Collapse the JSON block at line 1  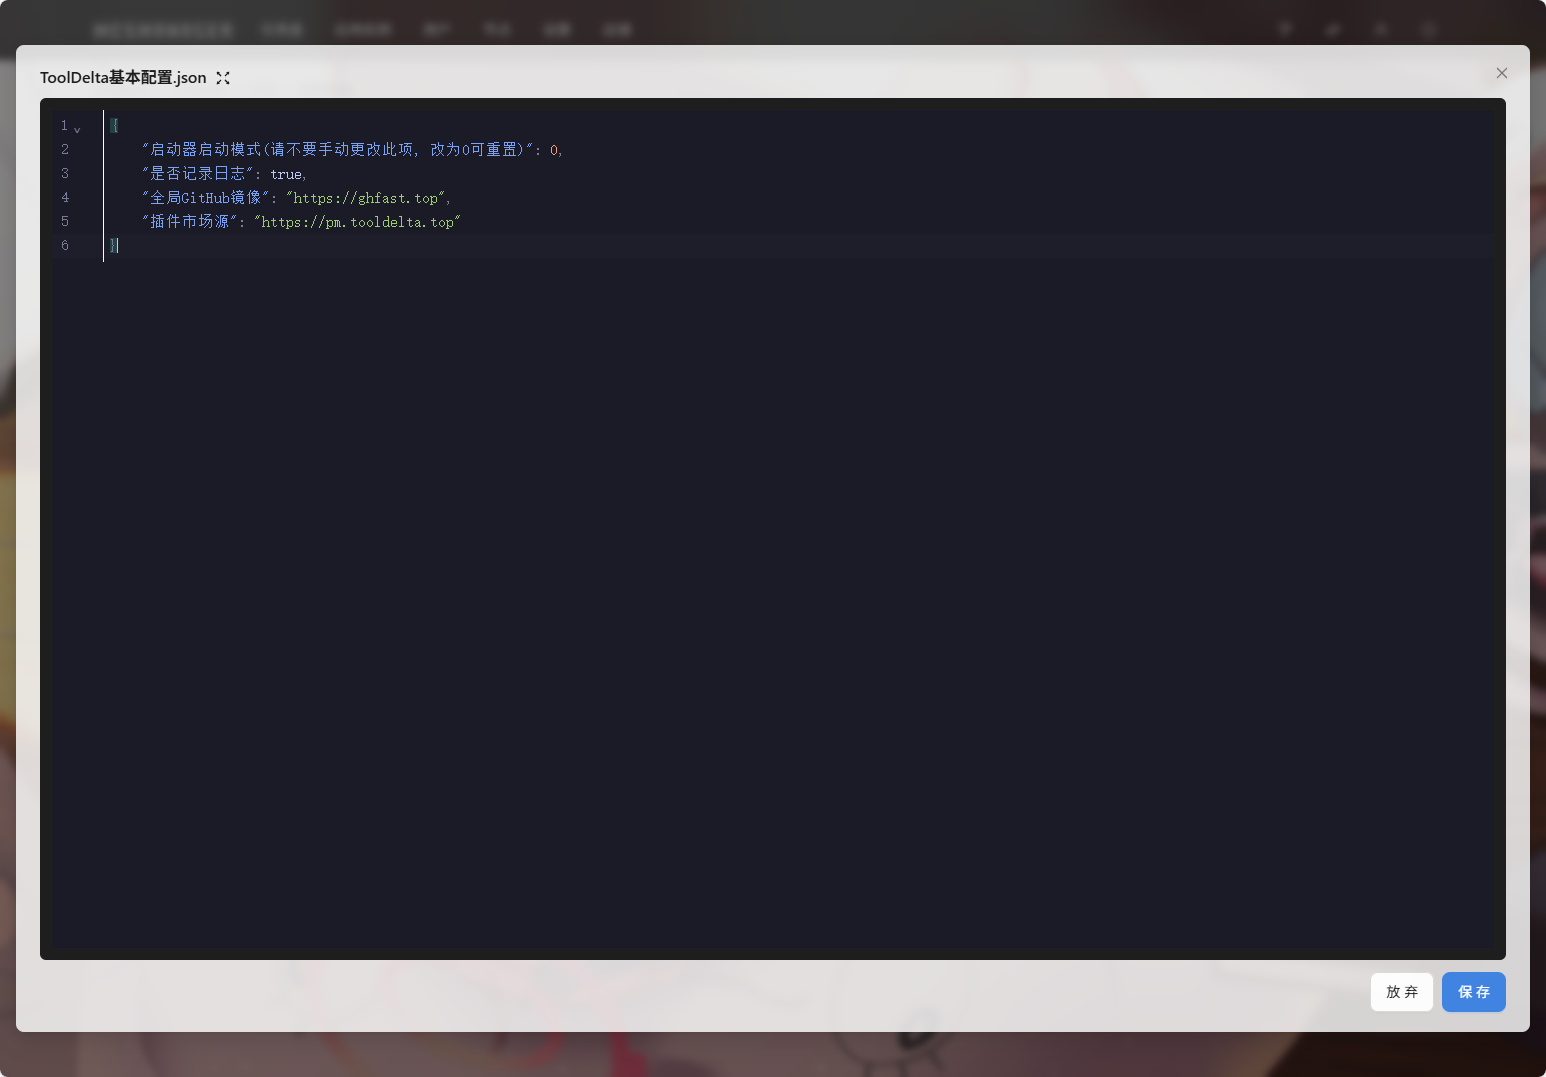[77, 129]
